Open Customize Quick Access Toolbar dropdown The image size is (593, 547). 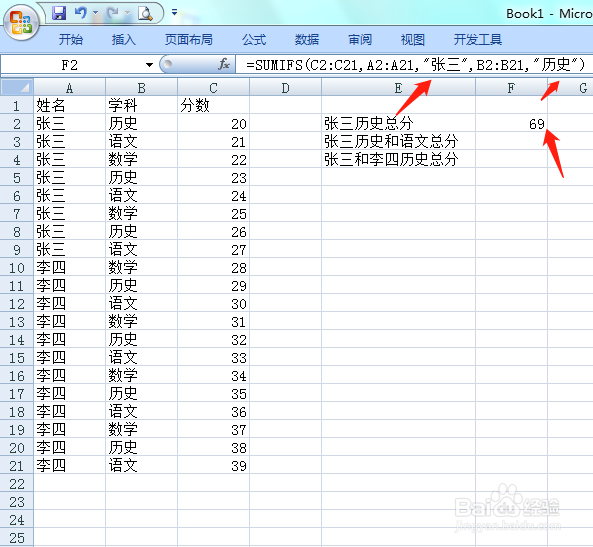174,12
